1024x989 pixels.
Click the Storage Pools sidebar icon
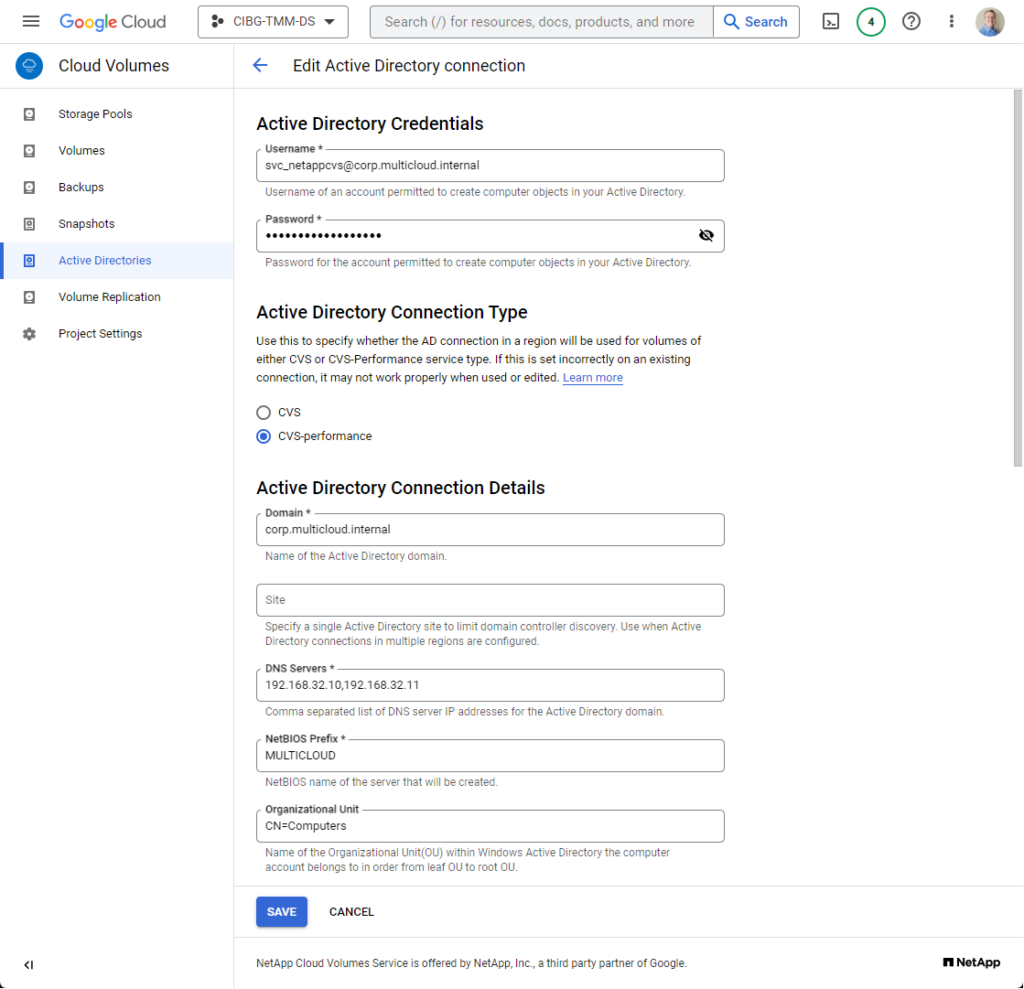(x=29, y=114)
